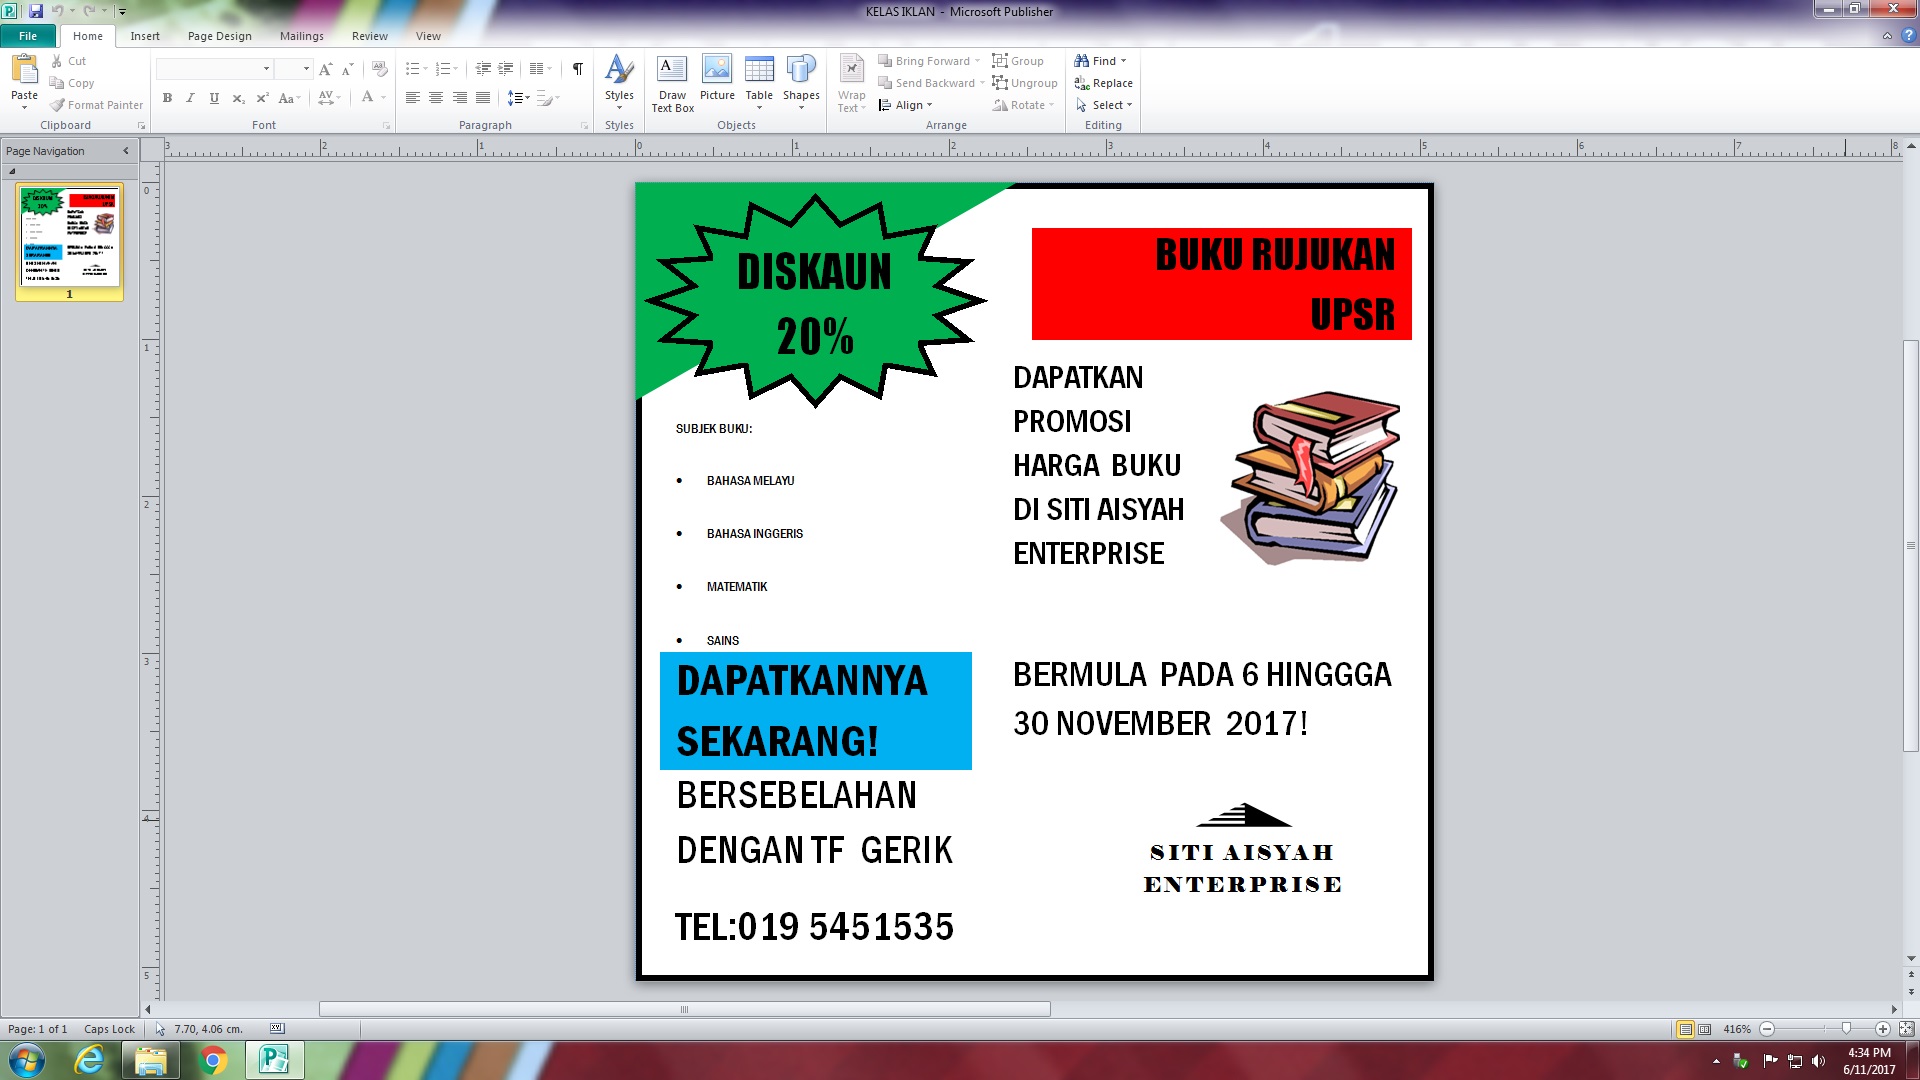Switch to the Page Design tab
Viewport: 1920px width, 1080px height.
pos(219,36)
